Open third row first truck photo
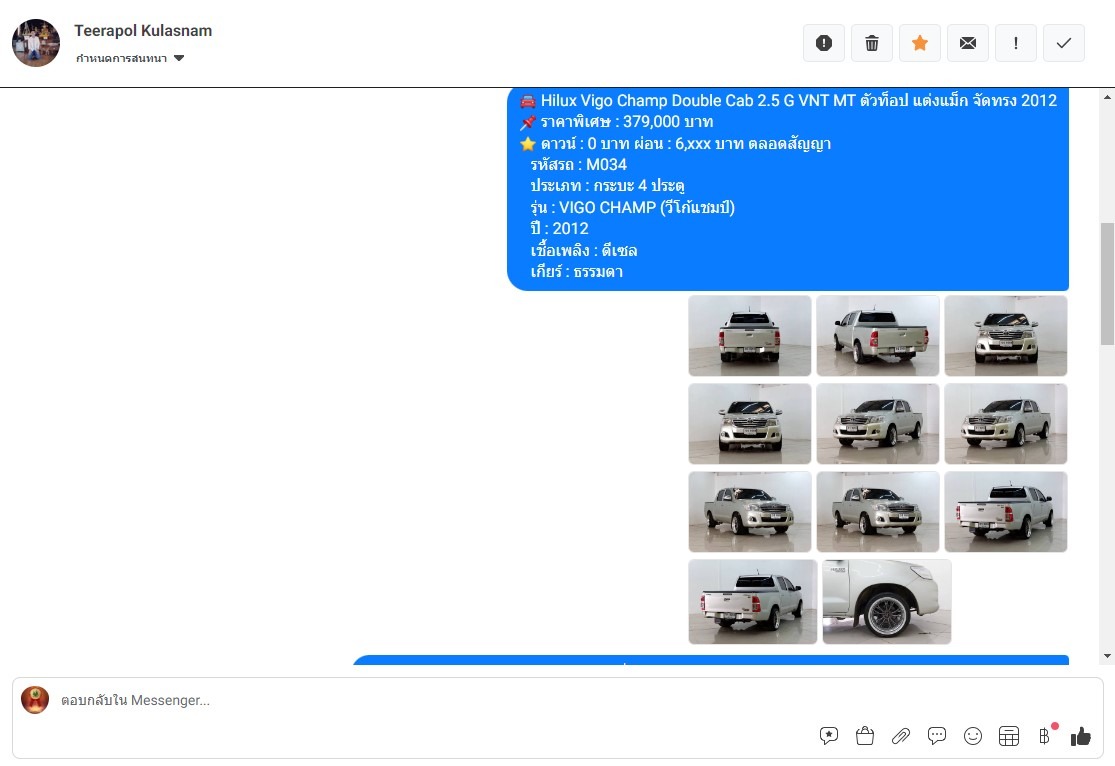The width and height of the screenshot is (1115, 766). click(x=749, y=512)
